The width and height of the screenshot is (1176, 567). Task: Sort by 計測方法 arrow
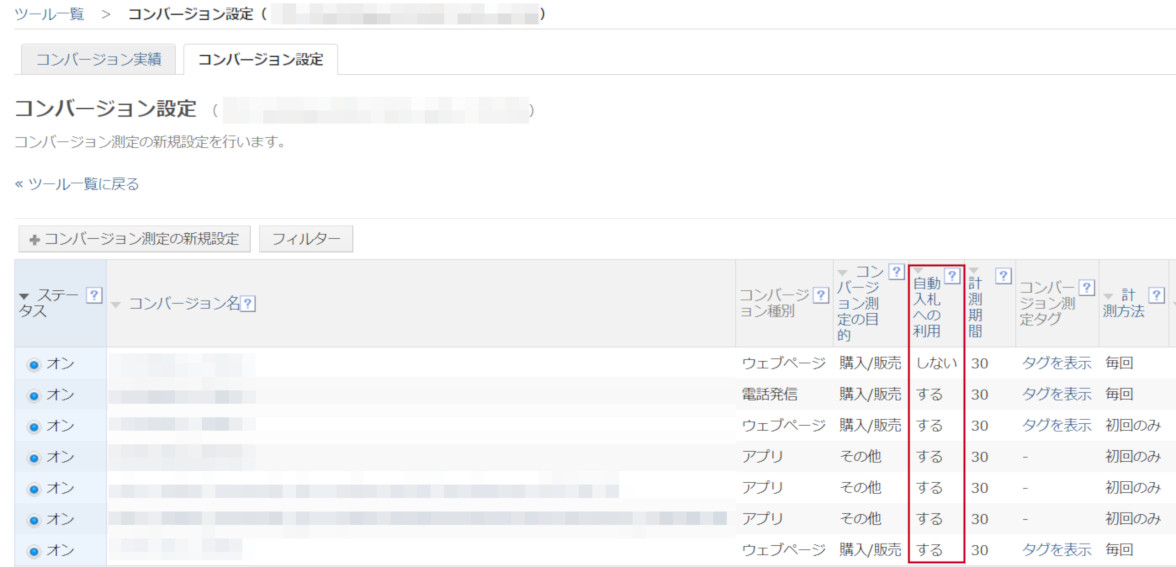tap(1108, 298)
